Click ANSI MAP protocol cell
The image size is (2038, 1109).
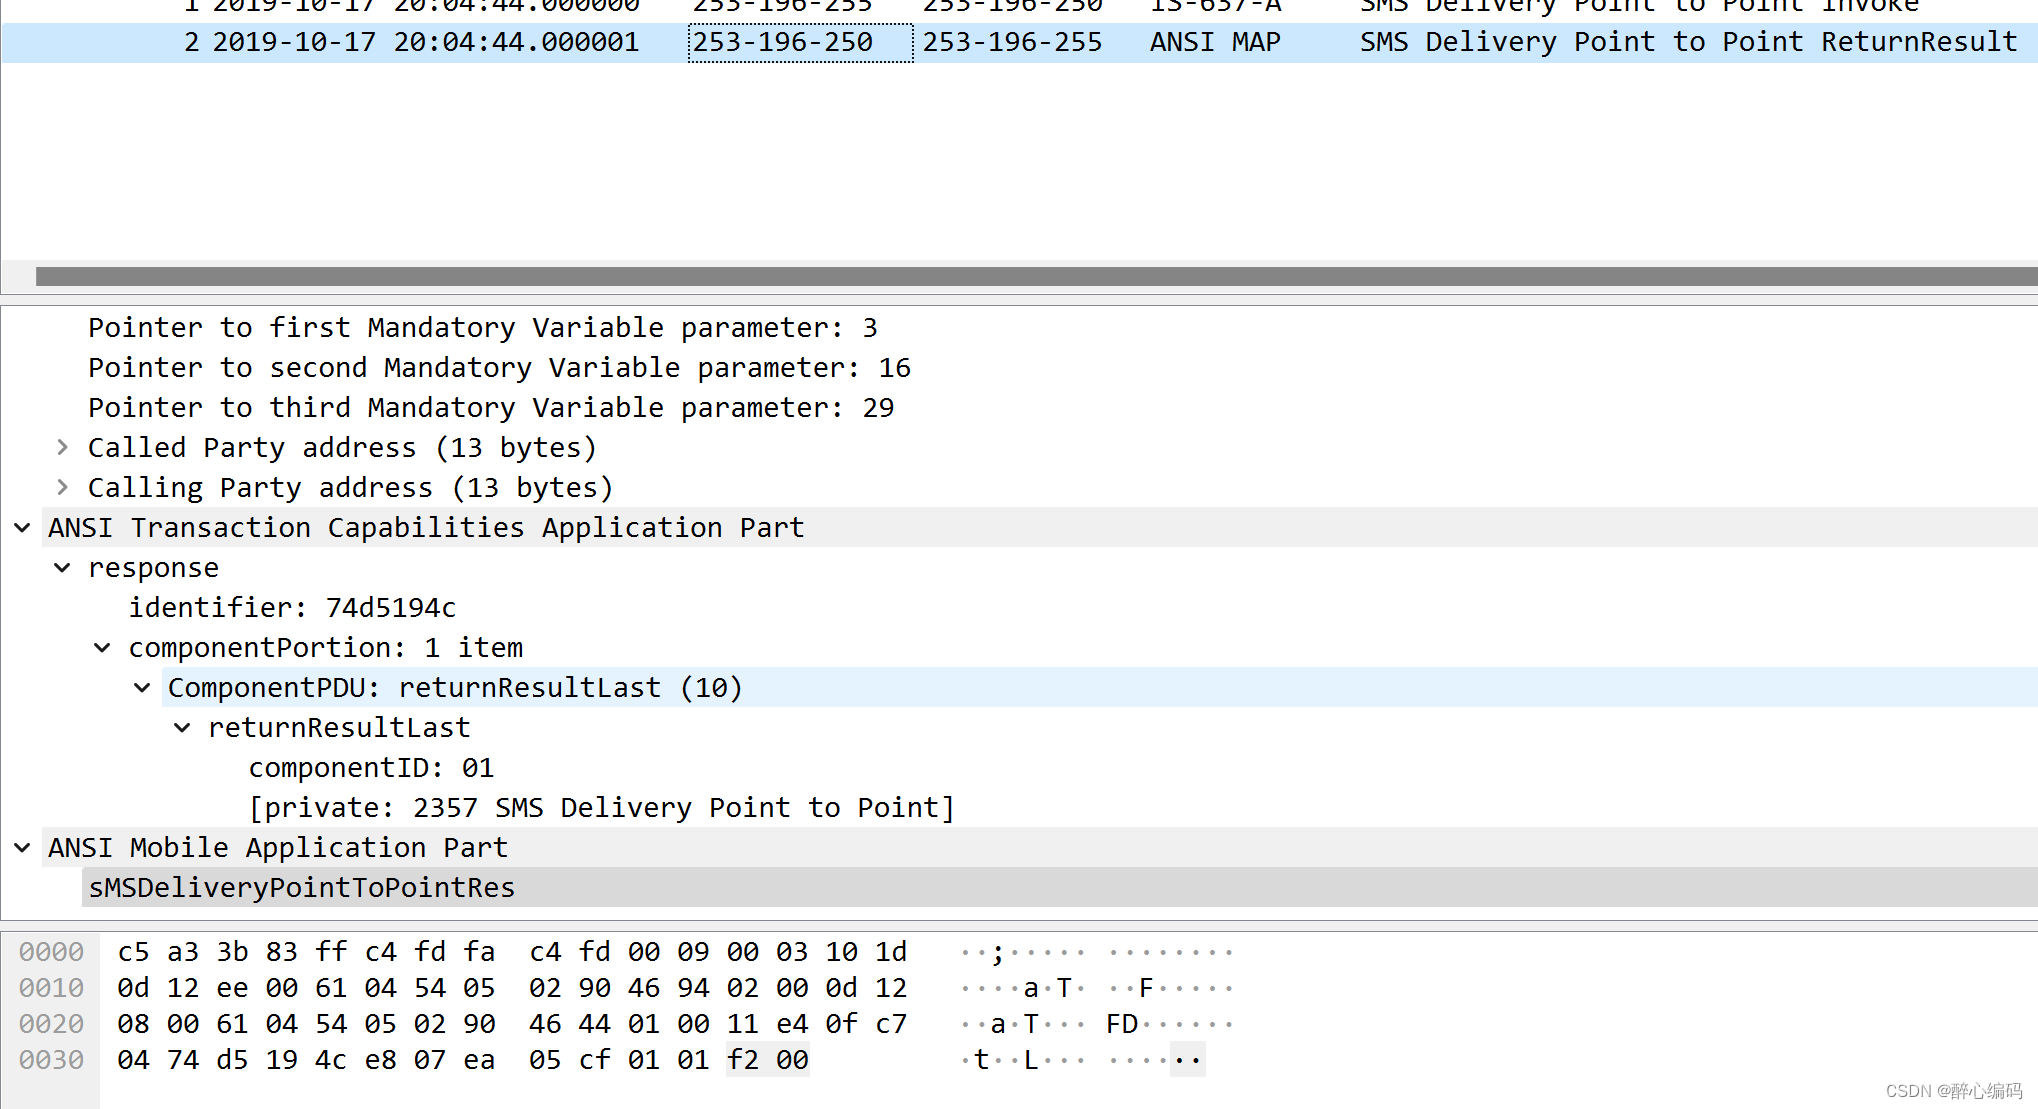click(x=1215, y=42)
